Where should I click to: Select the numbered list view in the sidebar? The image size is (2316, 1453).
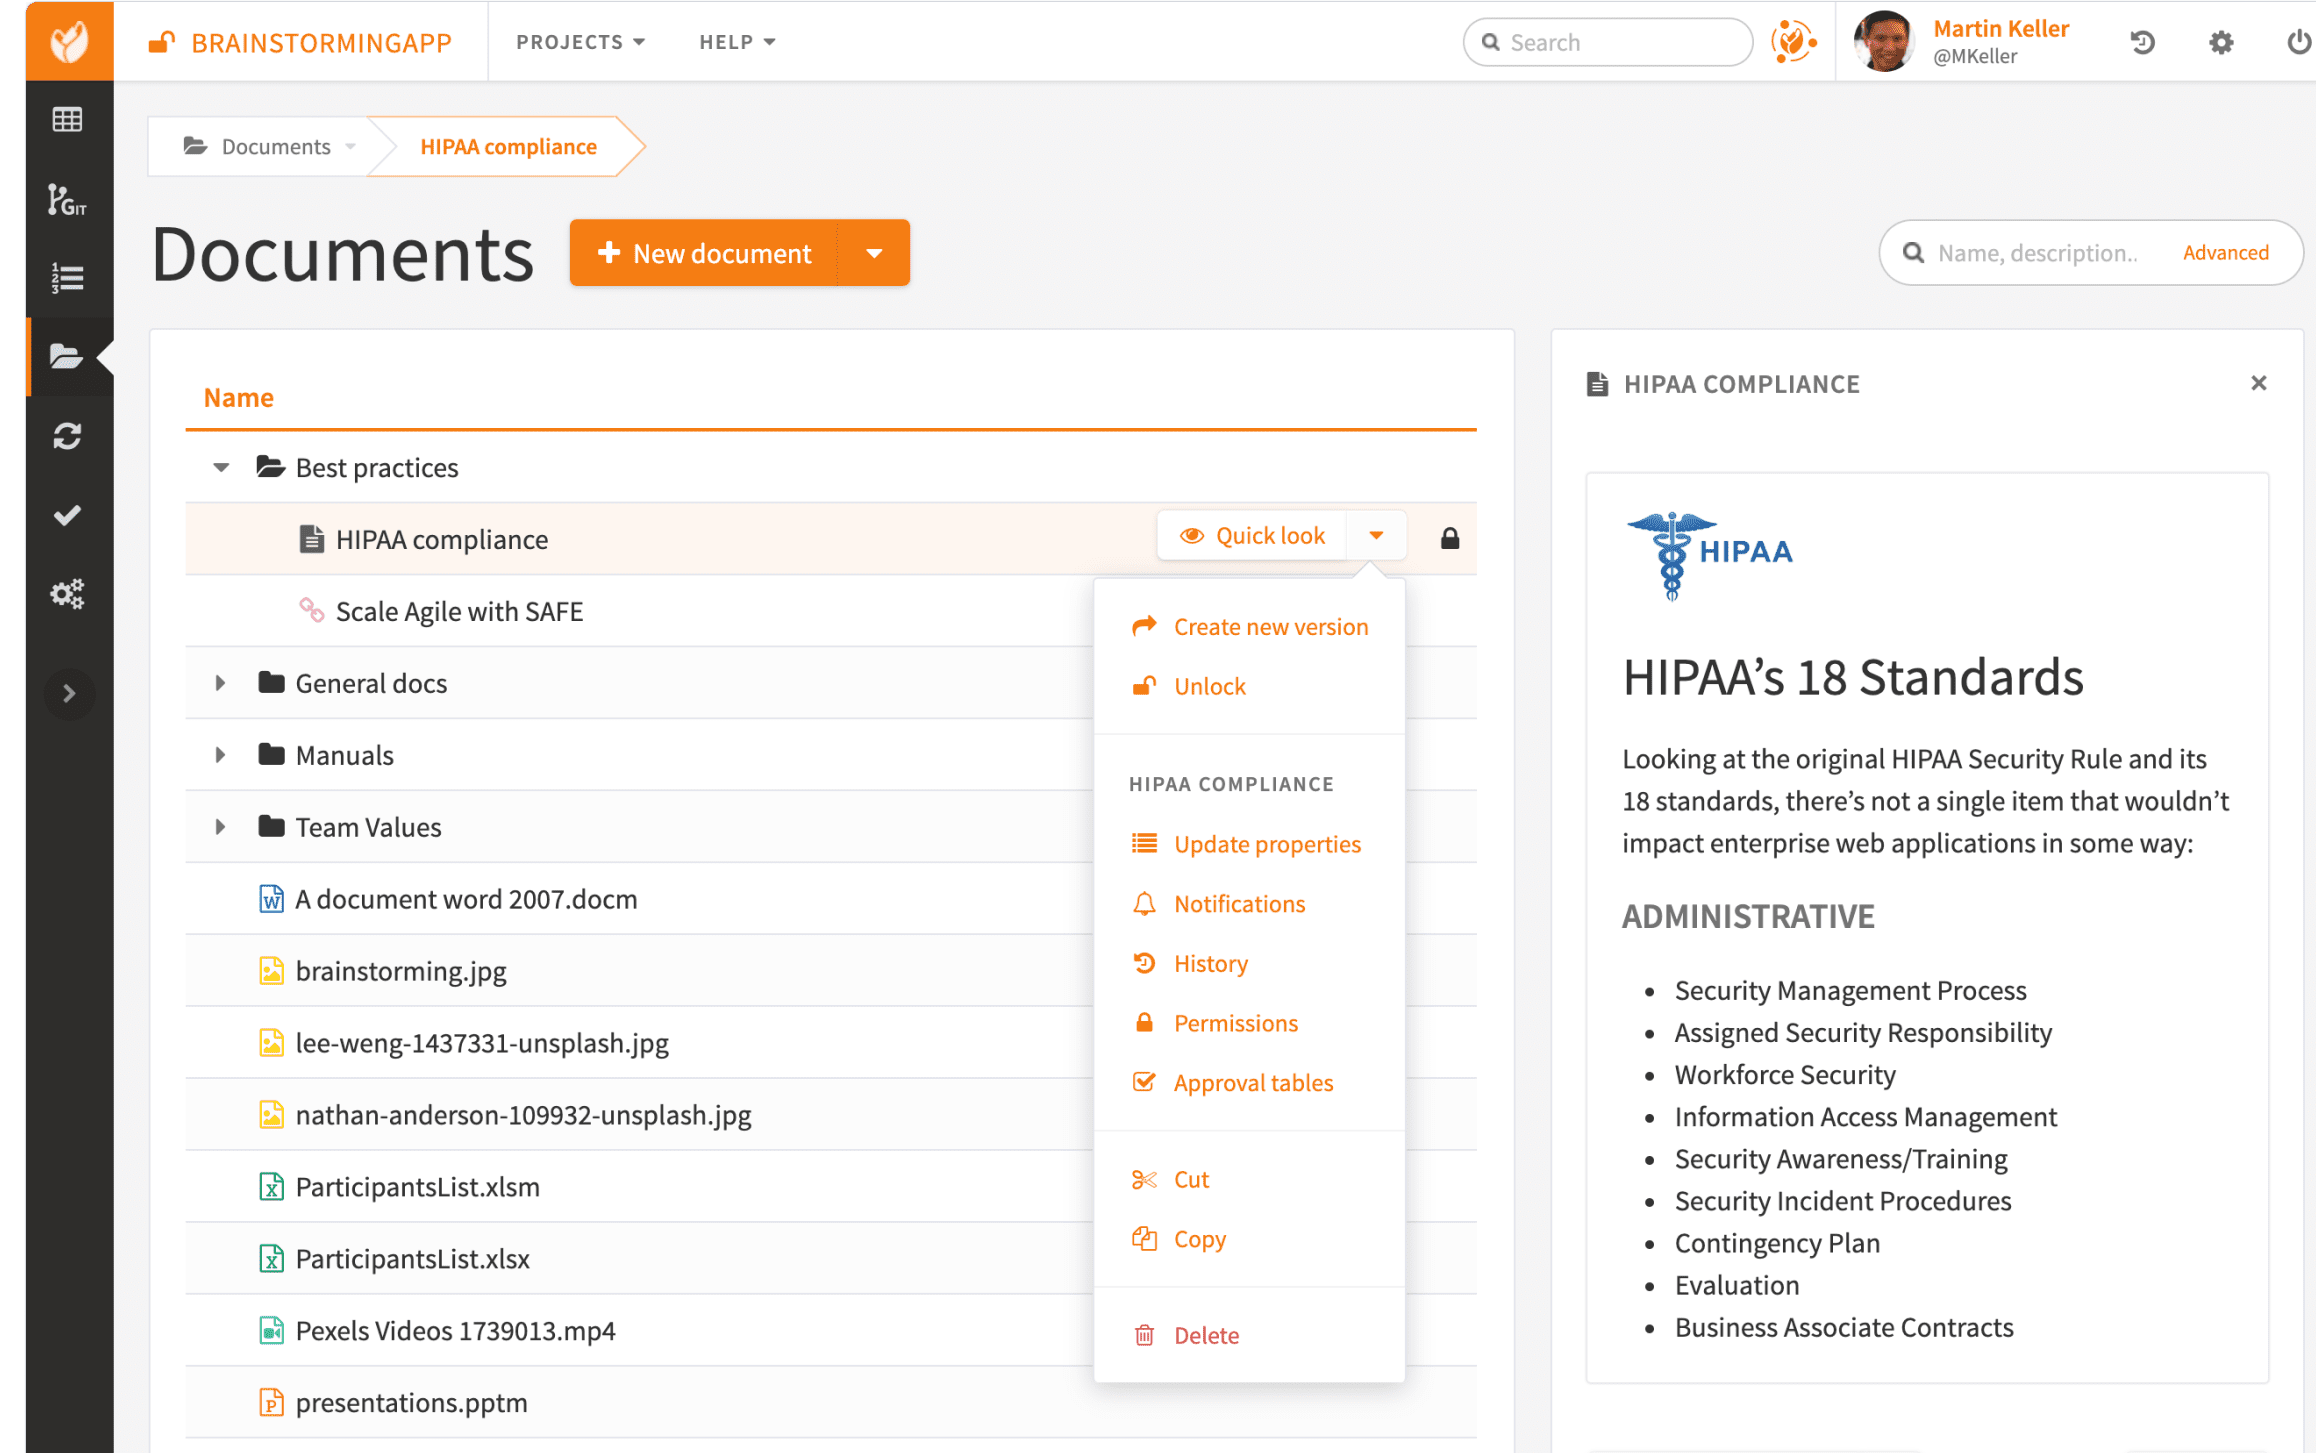tap(67, 277)
